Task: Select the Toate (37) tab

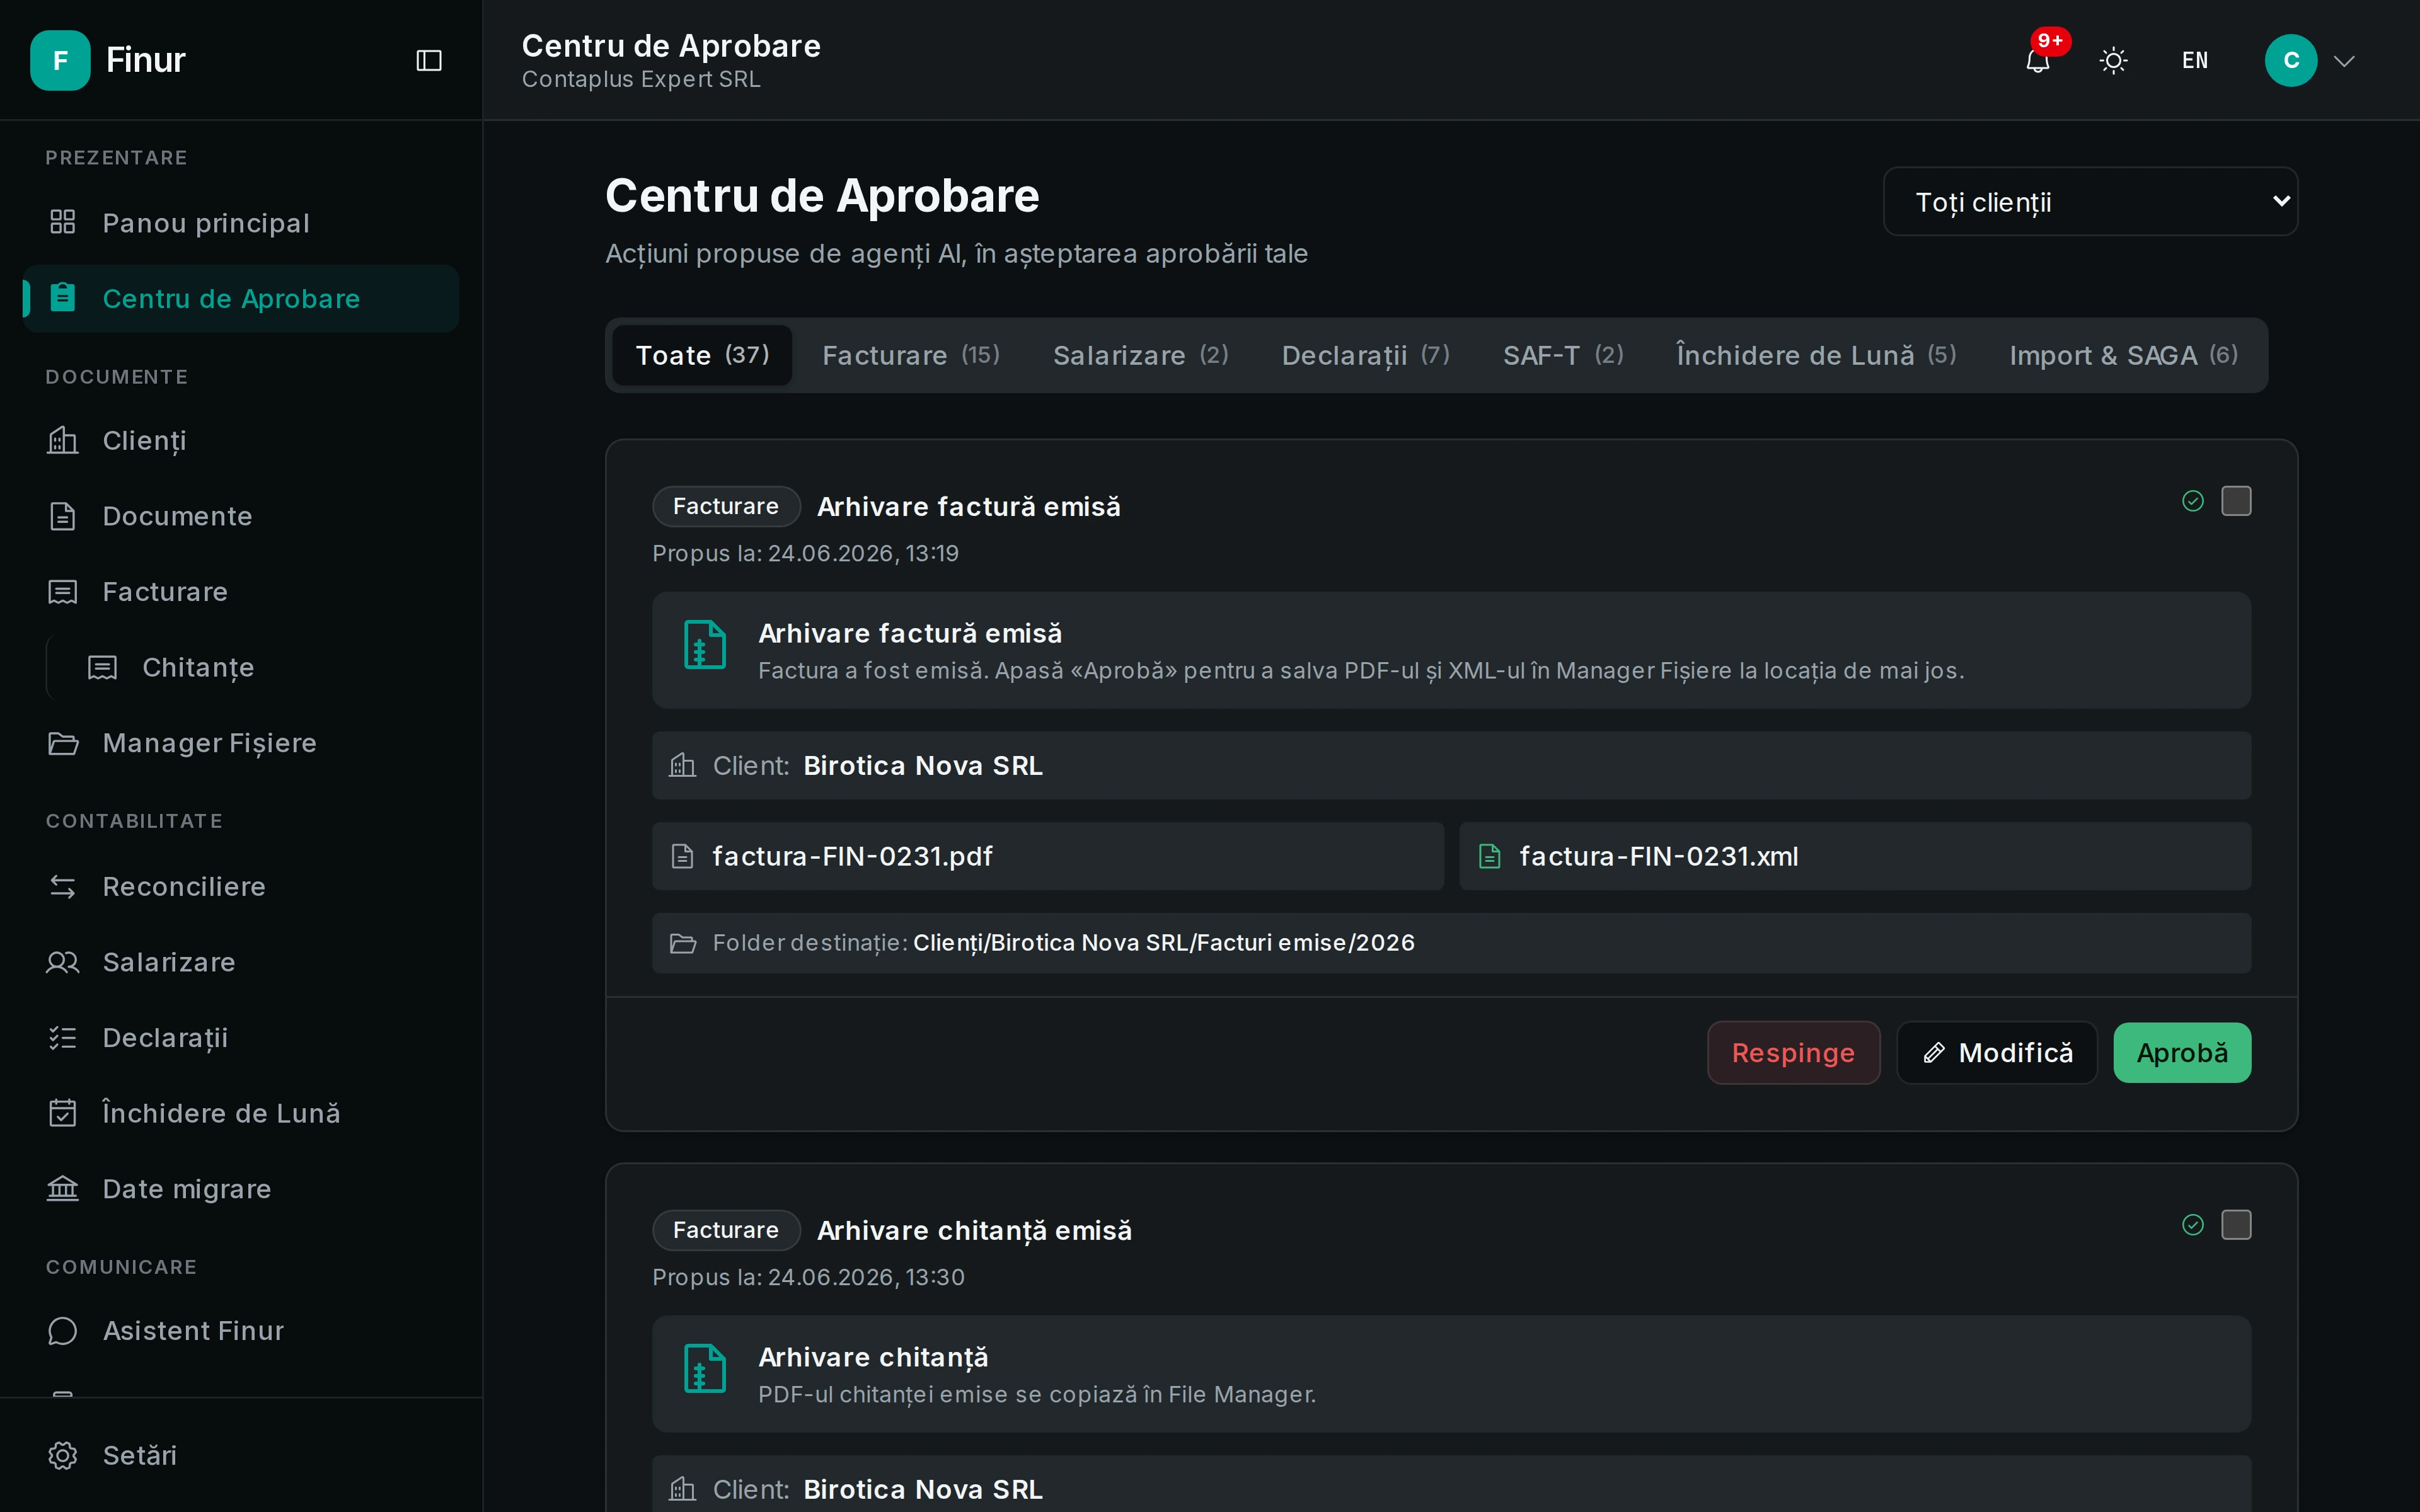Action: pos(702,355)
